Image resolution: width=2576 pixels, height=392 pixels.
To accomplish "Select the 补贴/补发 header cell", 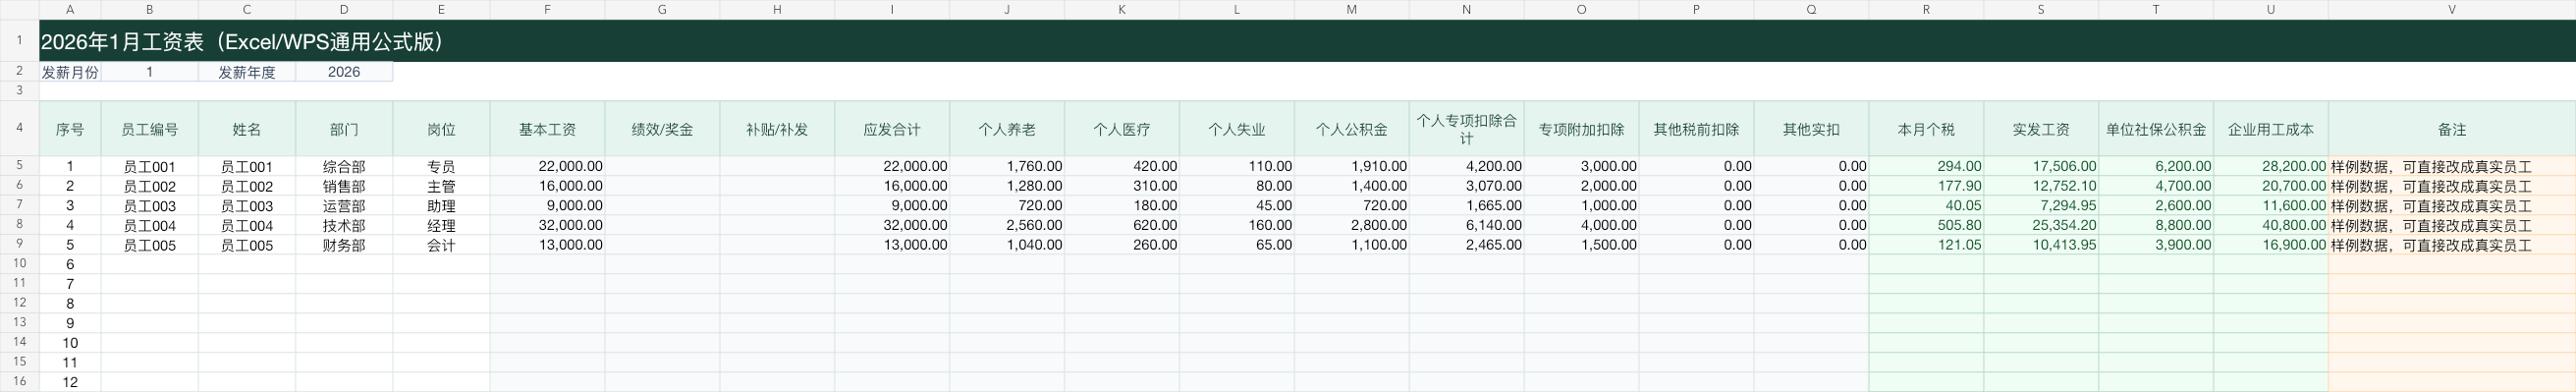I will 777,129.
